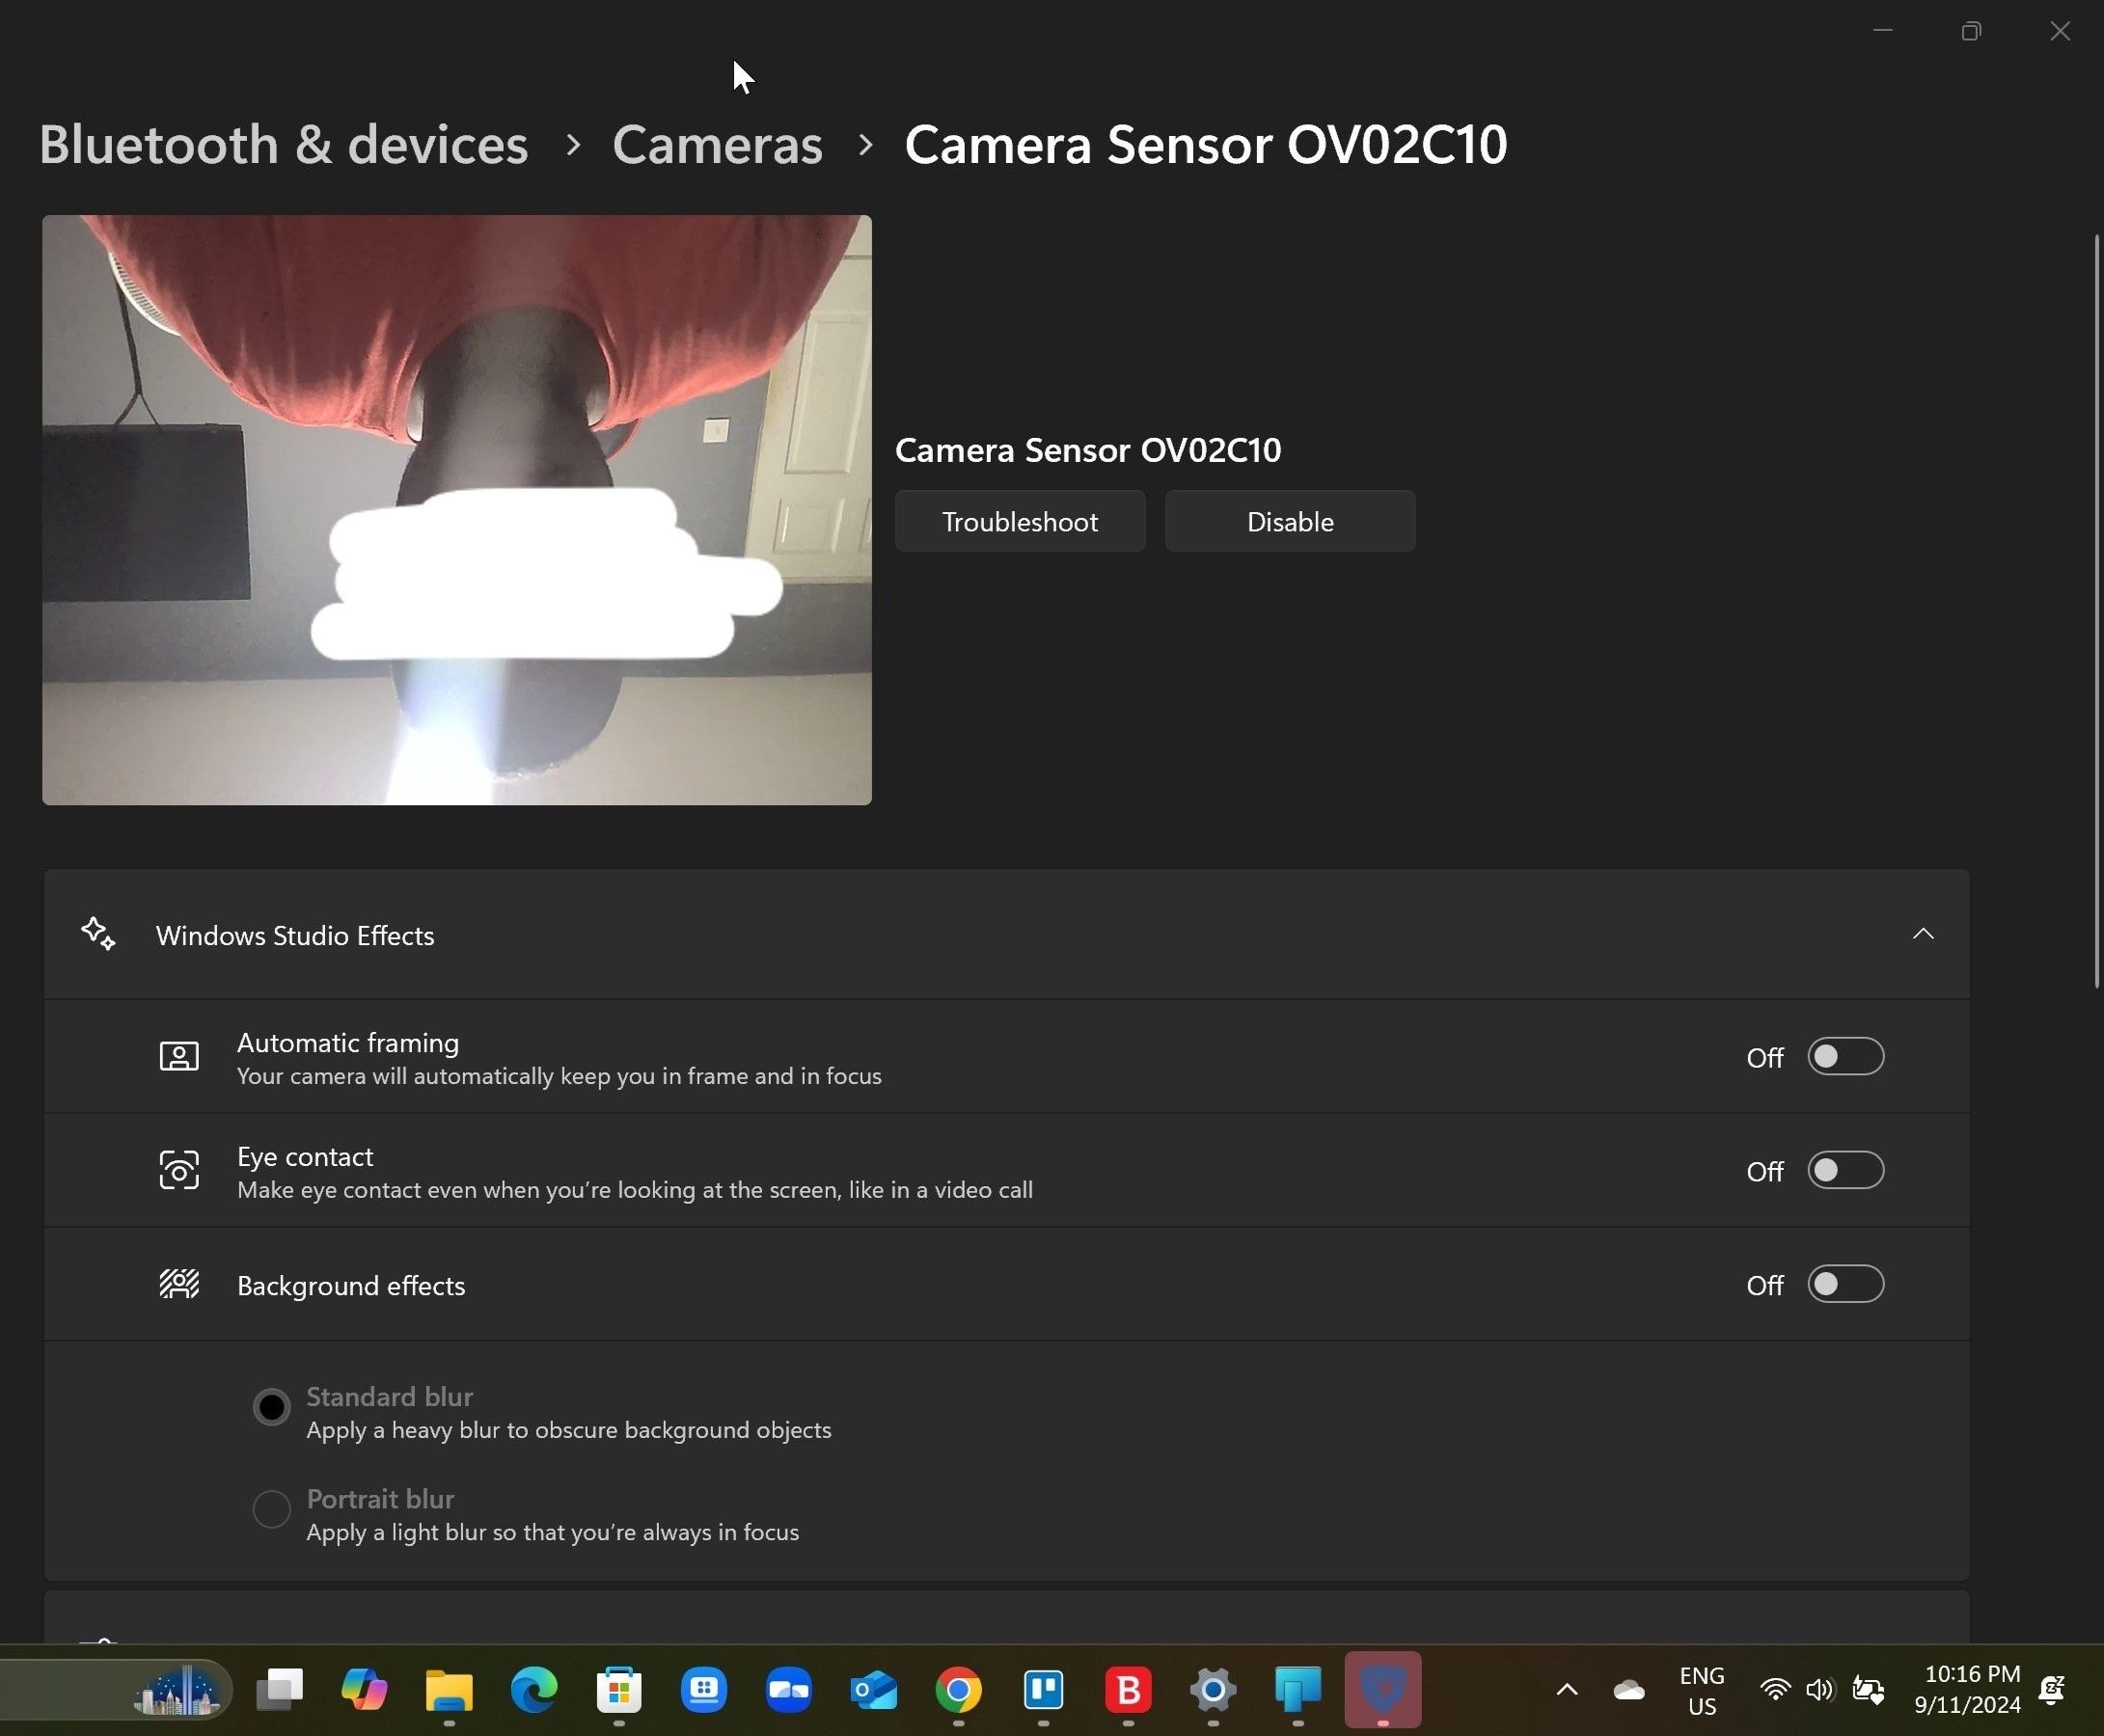Open File Explorer from the taskbar
The height and width of the screenshot is (1736, 2104).
[449, 1690]
